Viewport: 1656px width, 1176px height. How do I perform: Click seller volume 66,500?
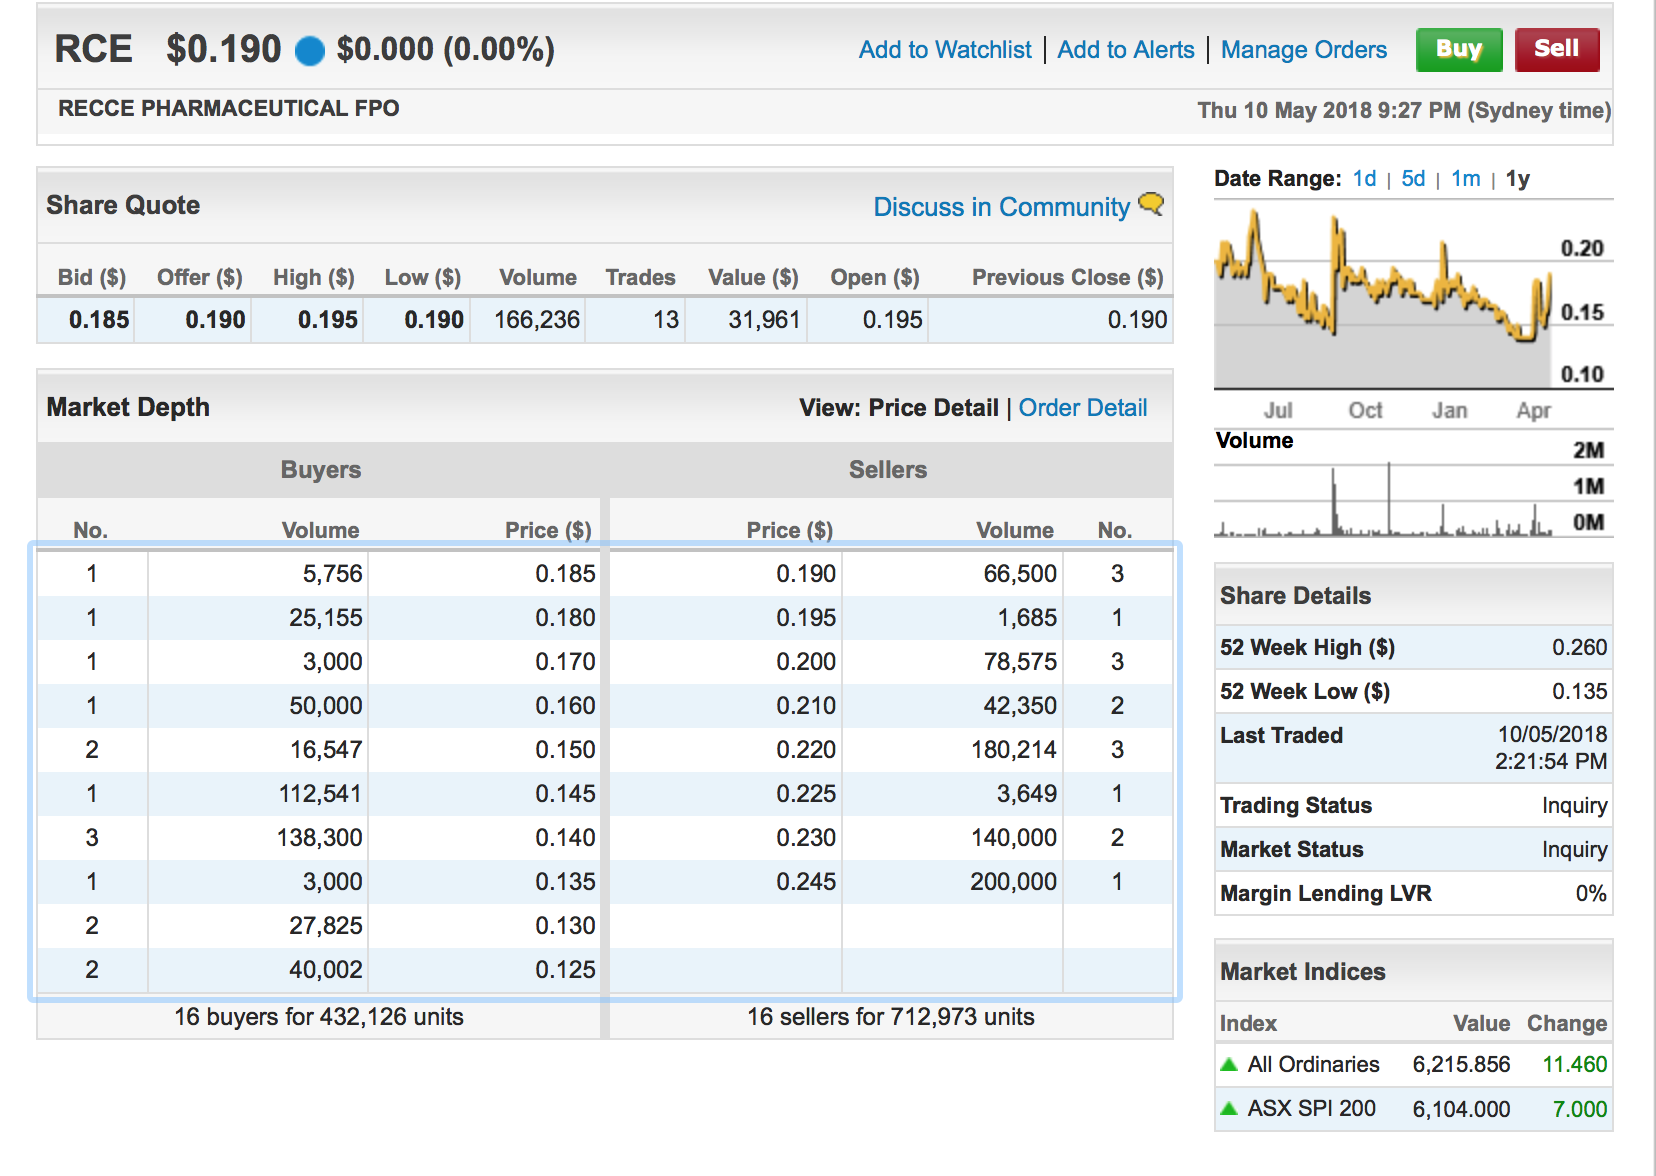1020,574
